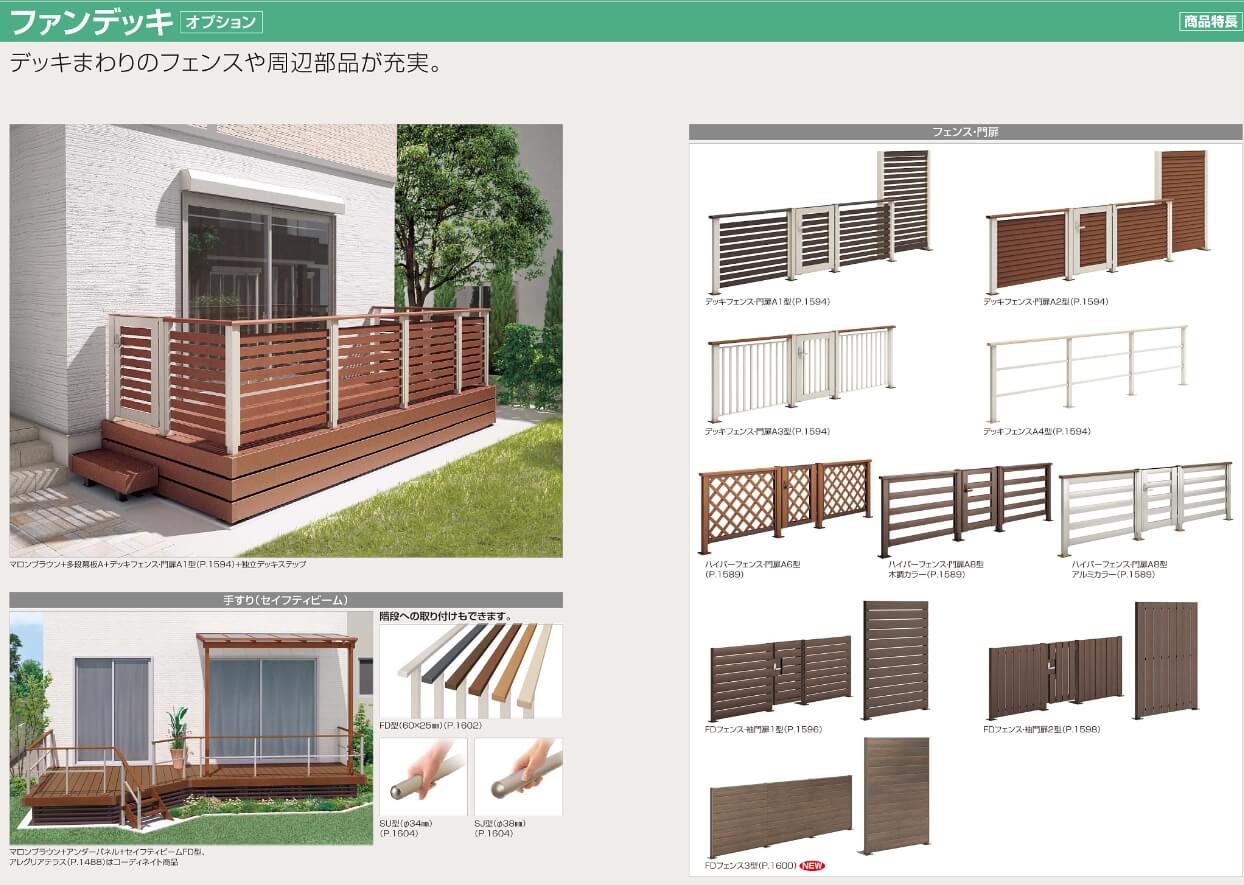
Task: Click the ファンデッキ page title
Action: 90,21
